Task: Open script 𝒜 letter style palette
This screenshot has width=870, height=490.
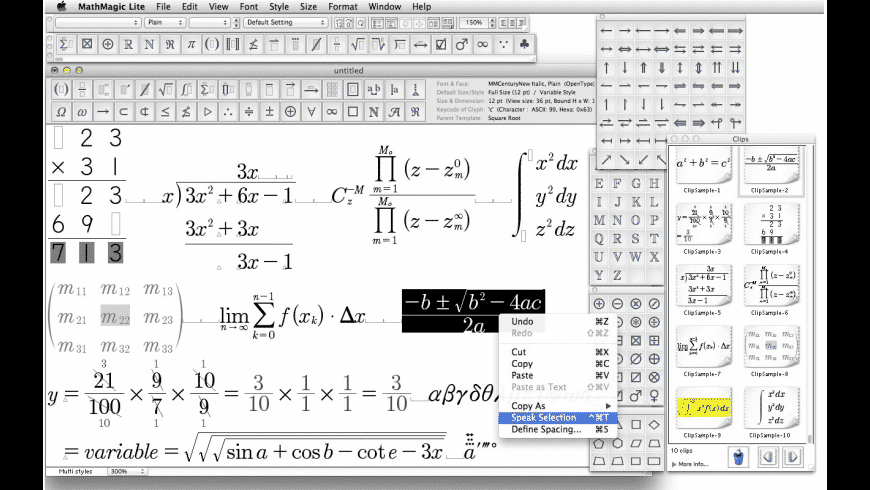Action: click(x=394, y=112)
